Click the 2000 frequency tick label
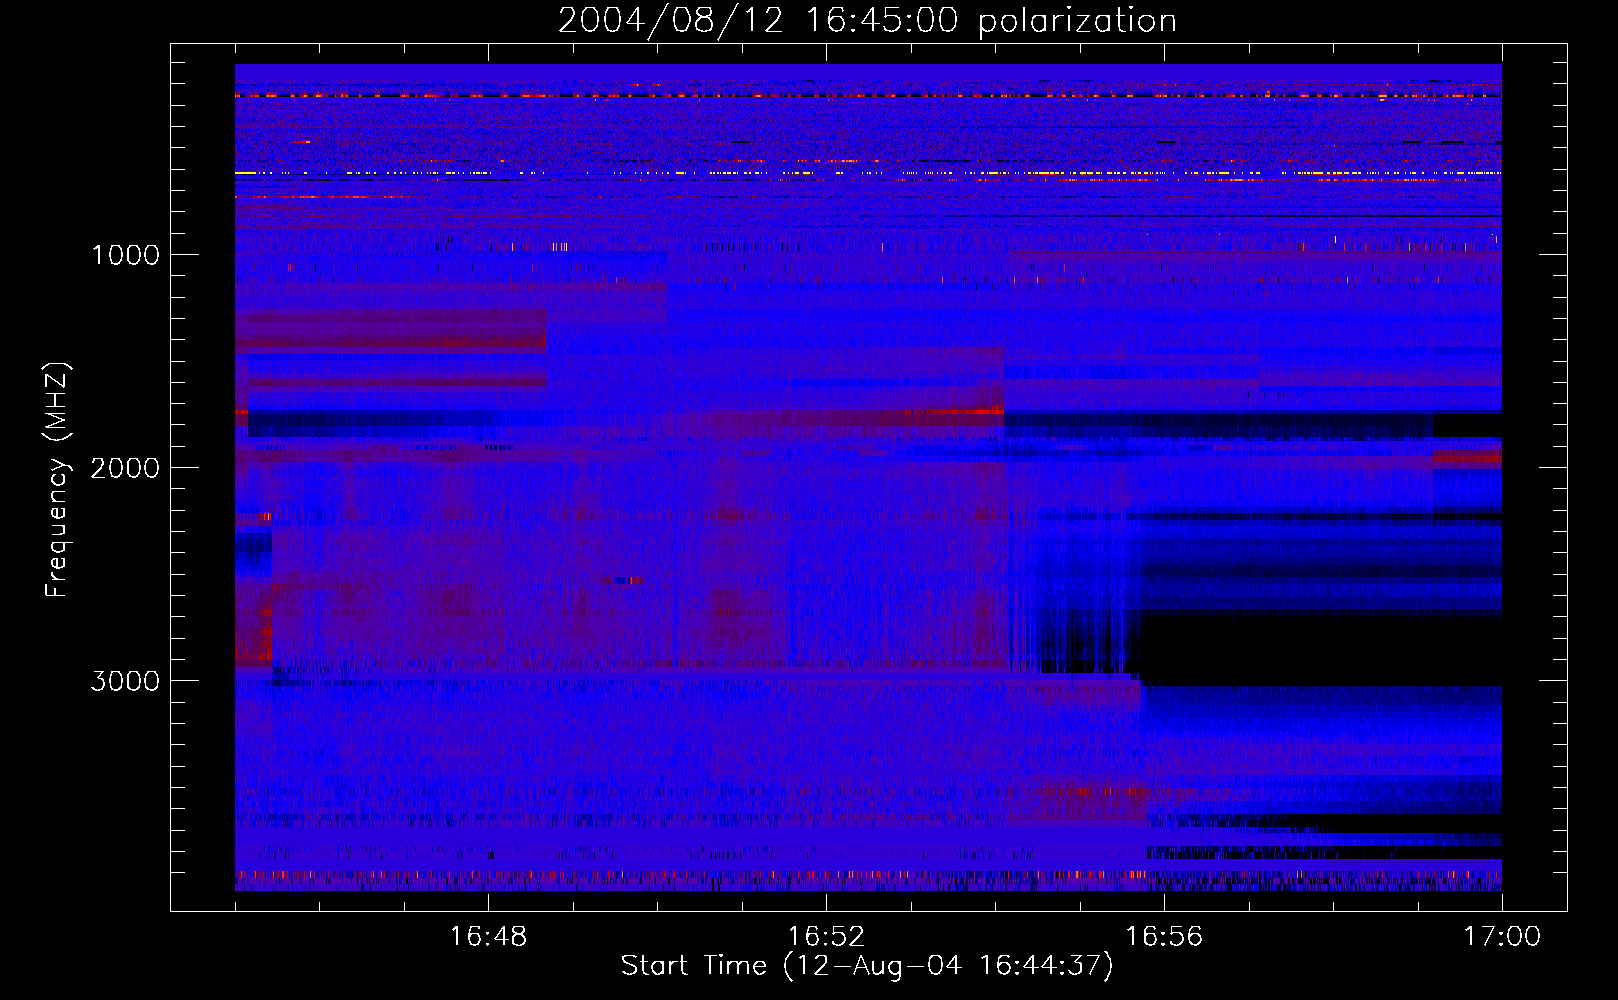 click(x=125, y=468)
